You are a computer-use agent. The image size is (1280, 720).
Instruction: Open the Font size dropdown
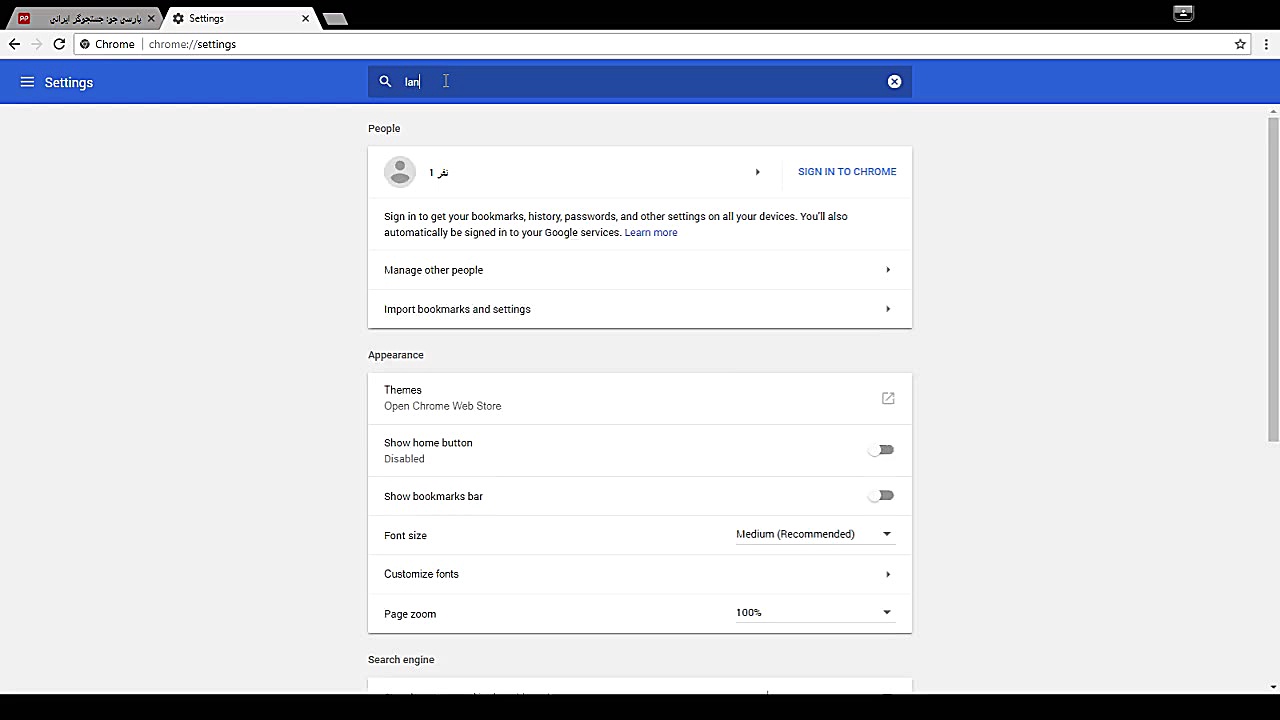(814, 534)
